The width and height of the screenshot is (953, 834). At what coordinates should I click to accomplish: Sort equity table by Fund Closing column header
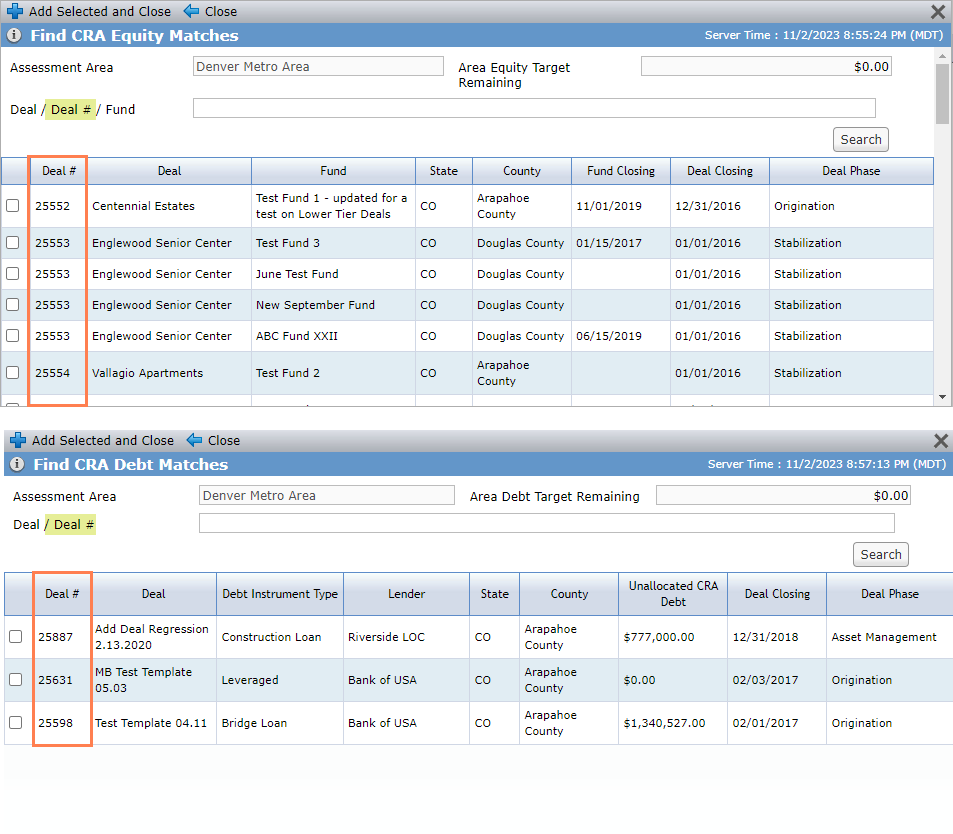(621, 171)
